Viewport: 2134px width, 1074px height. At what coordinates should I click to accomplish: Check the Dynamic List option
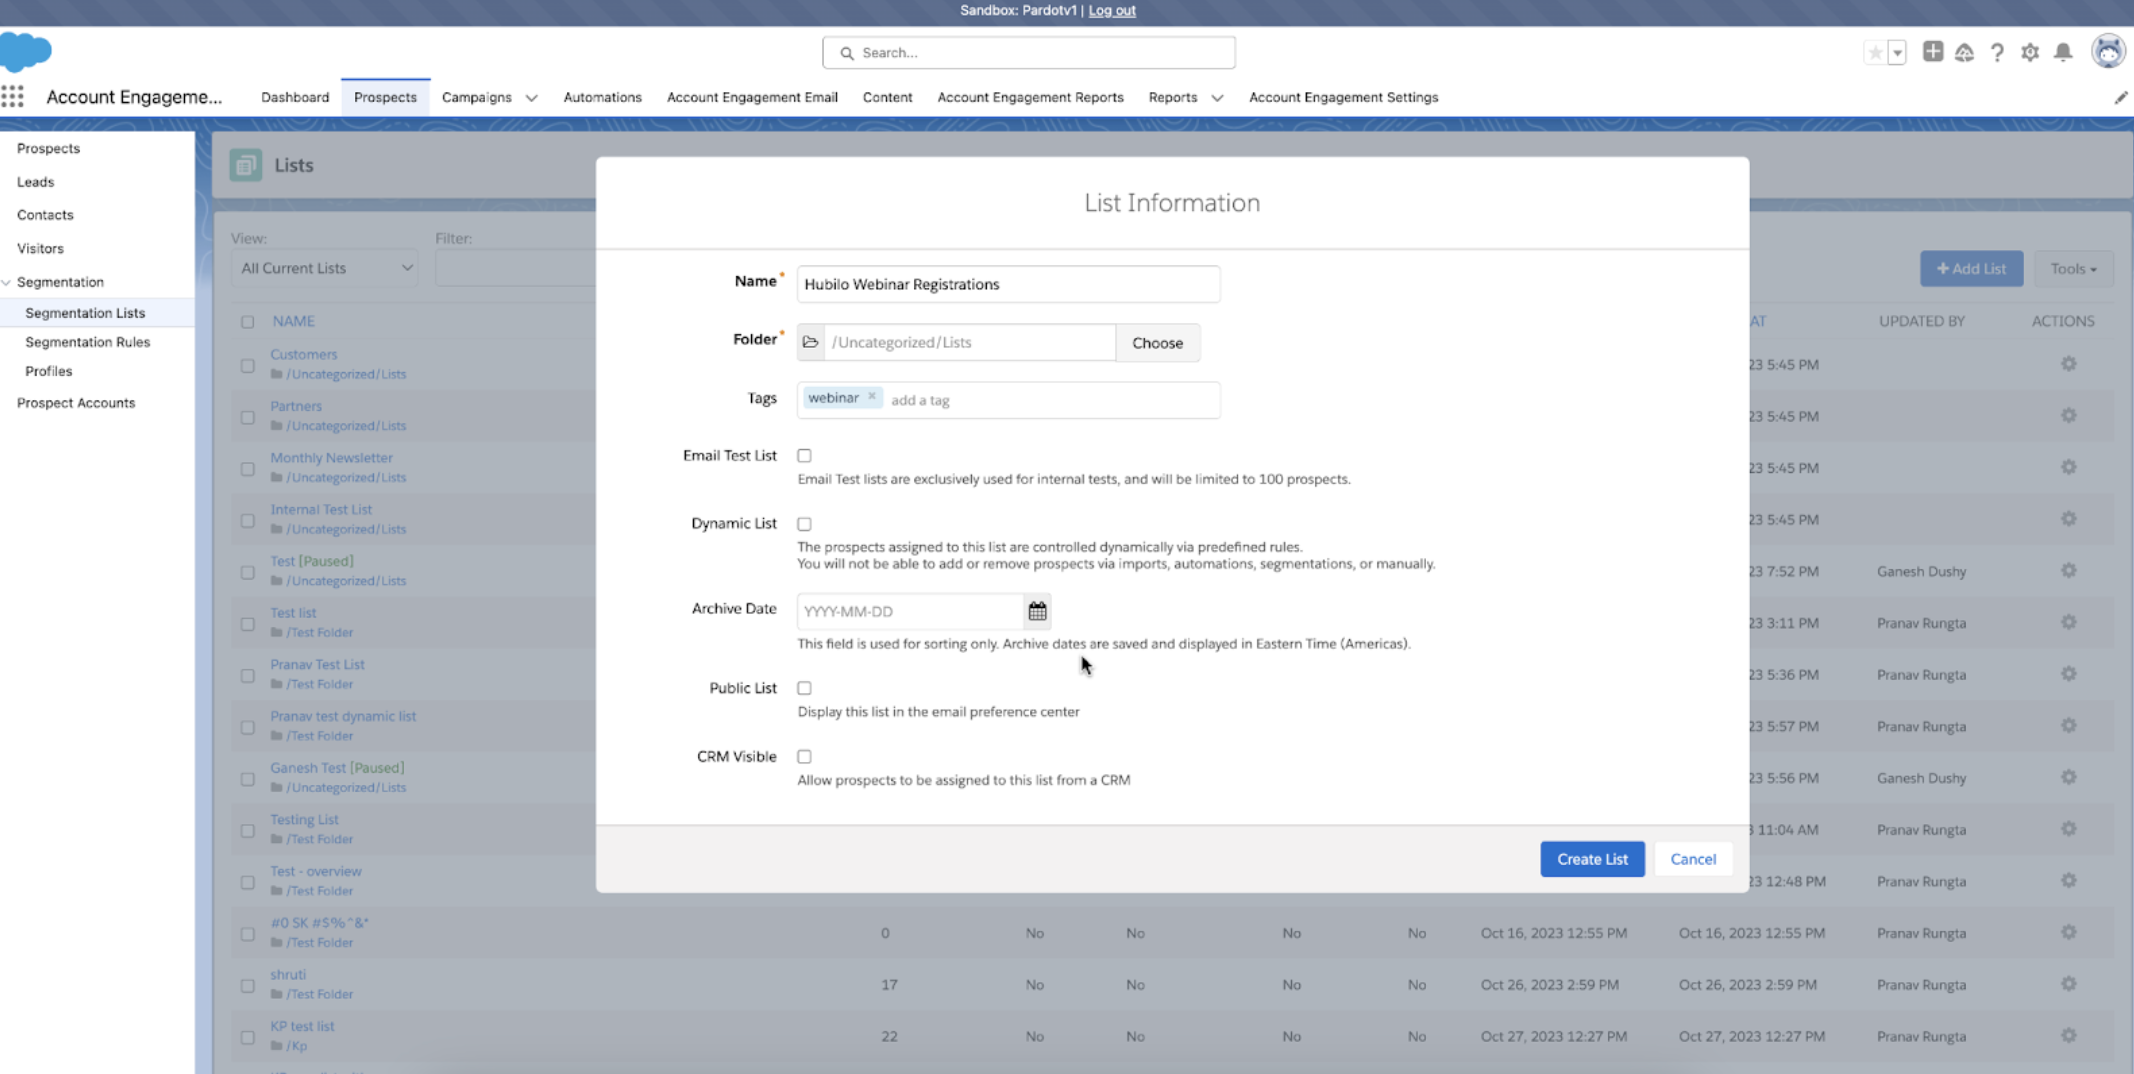click(804, 524)
